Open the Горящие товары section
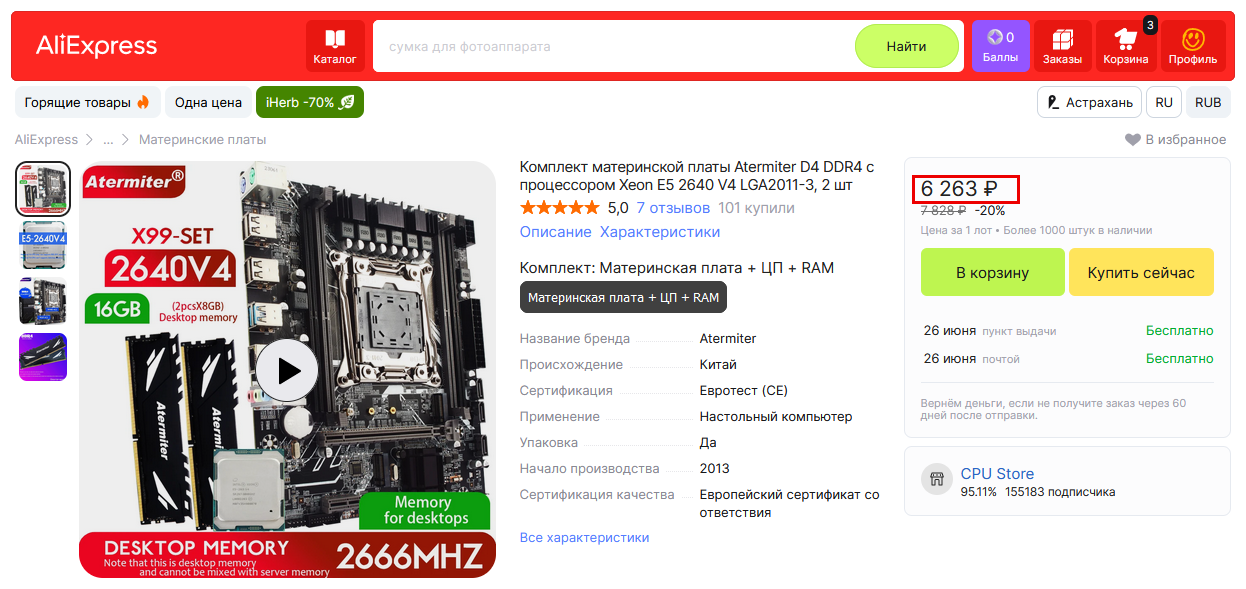 point(87,102)
